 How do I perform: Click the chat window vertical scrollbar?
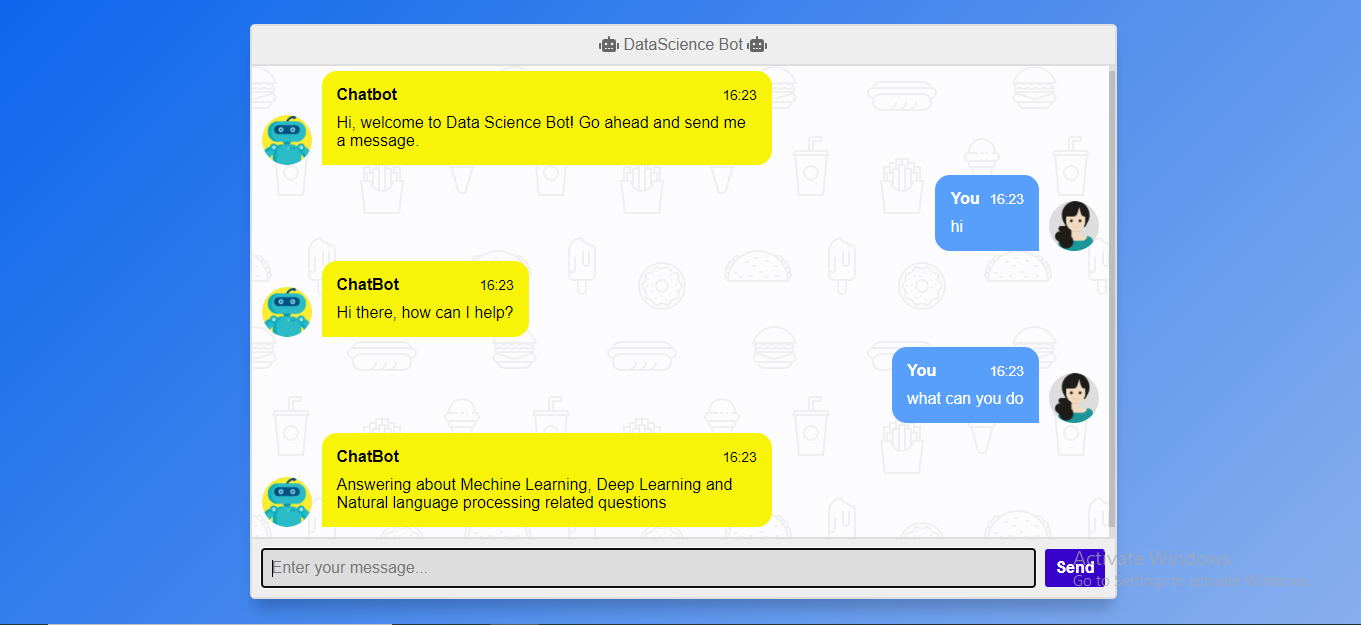pos(1112,300)
